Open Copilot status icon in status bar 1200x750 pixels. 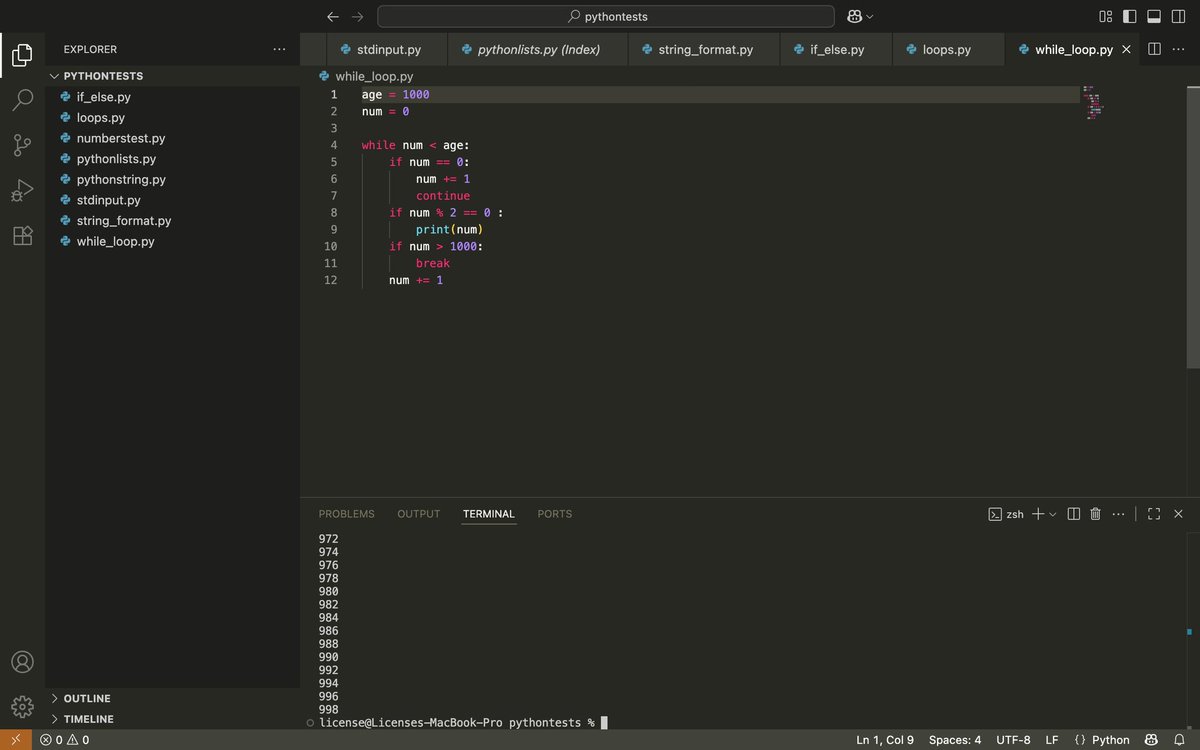pos(1152,740)
